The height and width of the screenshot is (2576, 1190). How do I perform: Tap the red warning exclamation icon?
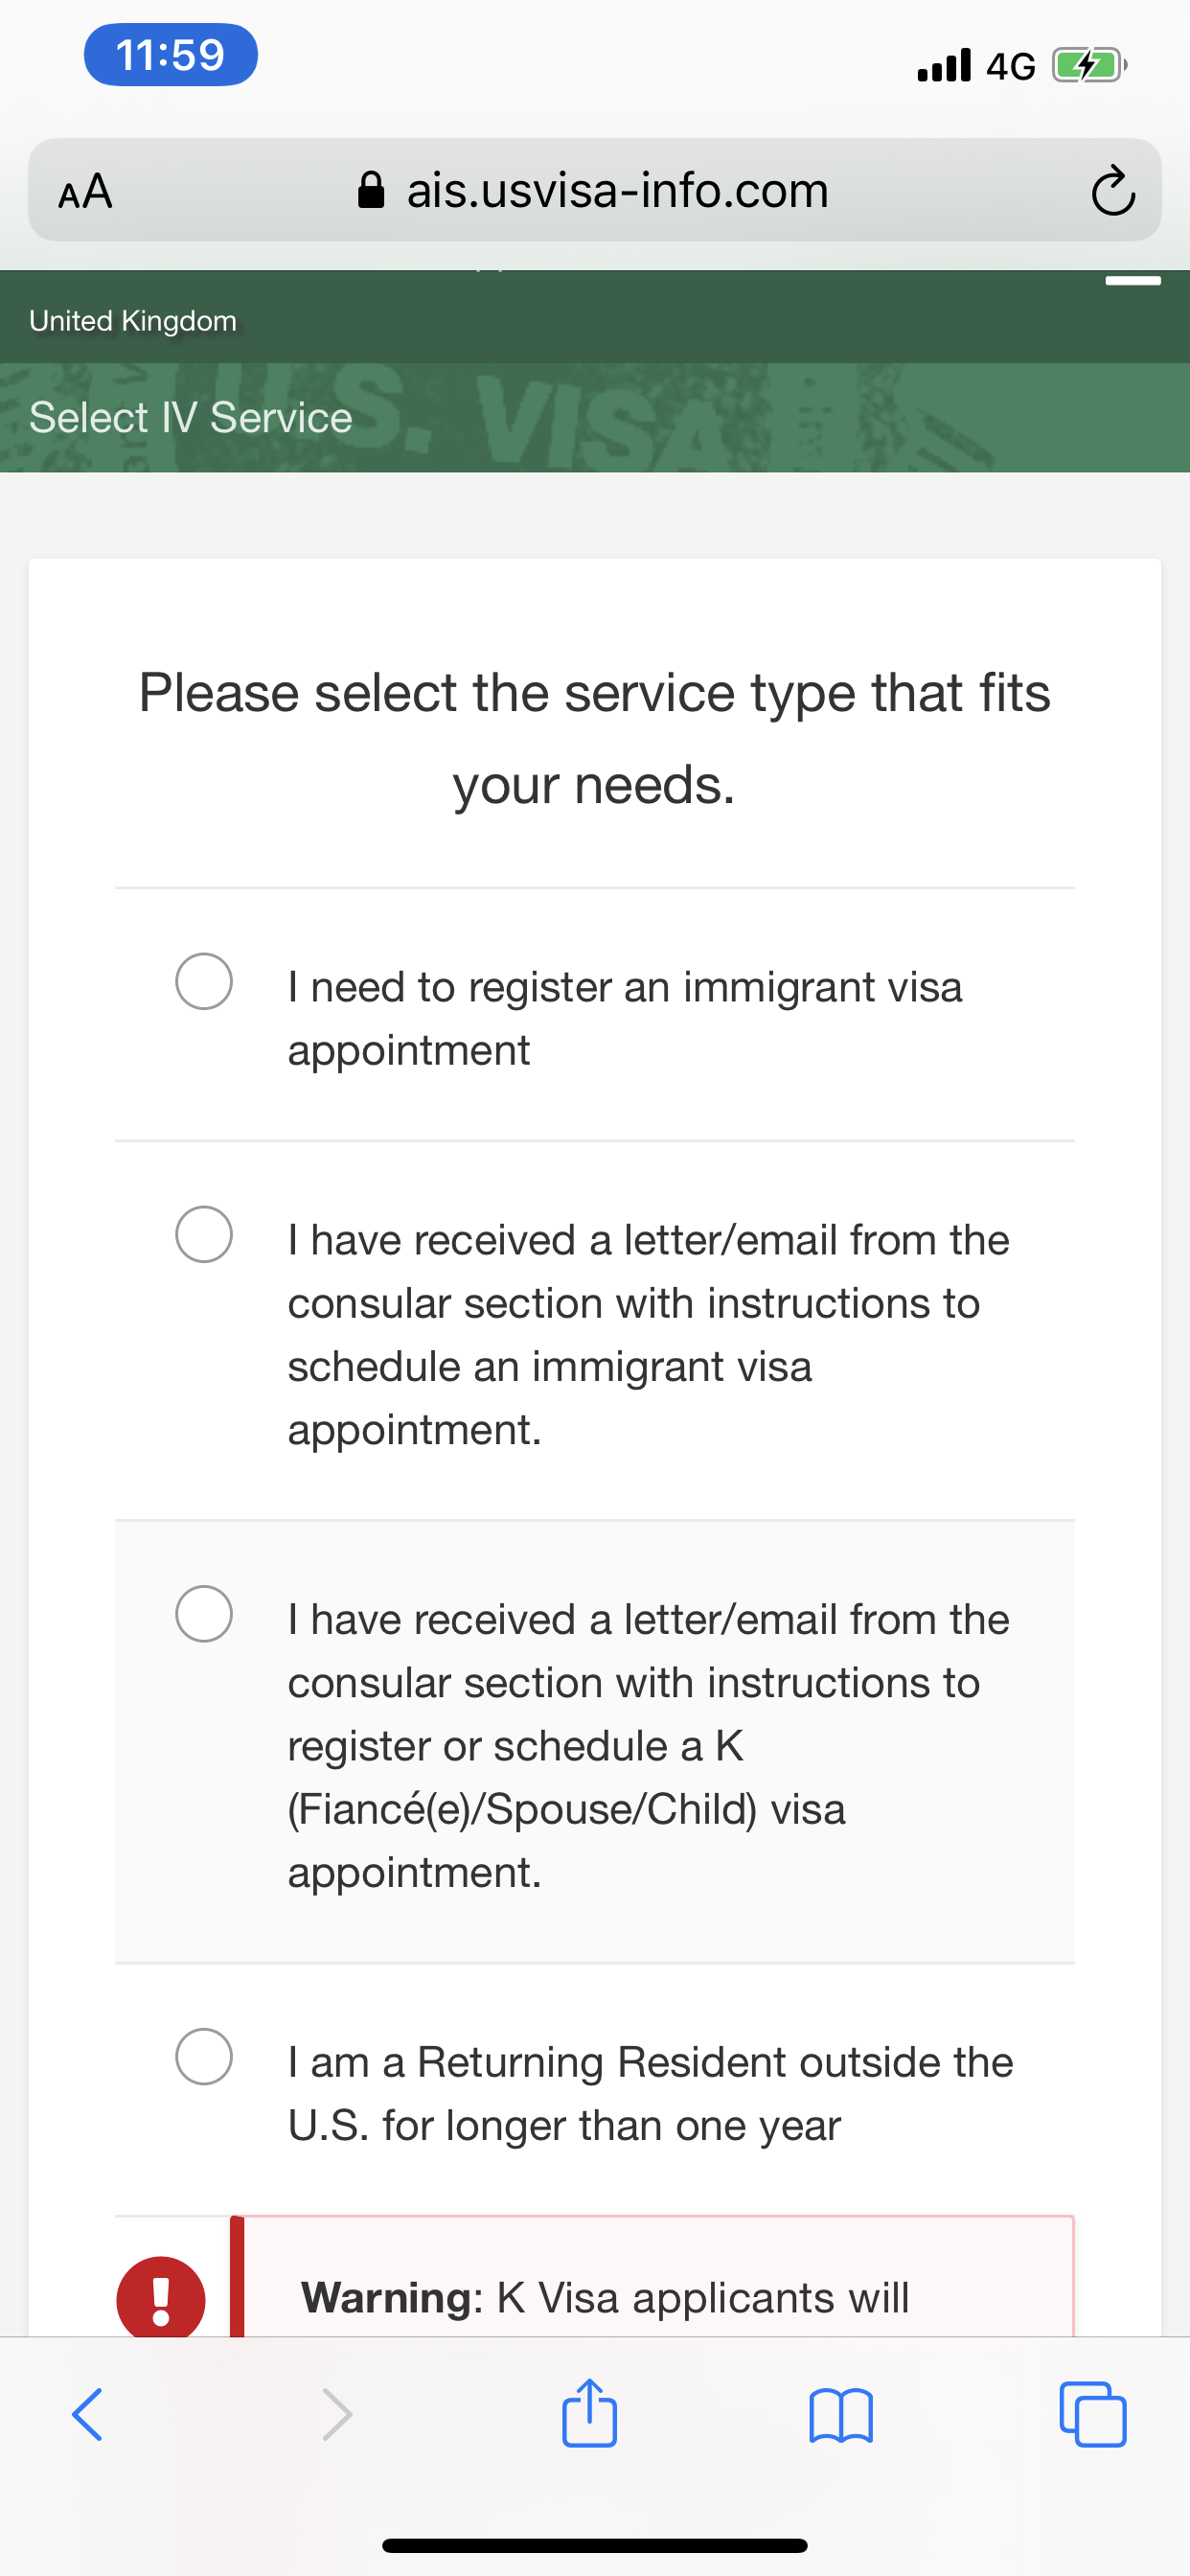(161, 2297)
